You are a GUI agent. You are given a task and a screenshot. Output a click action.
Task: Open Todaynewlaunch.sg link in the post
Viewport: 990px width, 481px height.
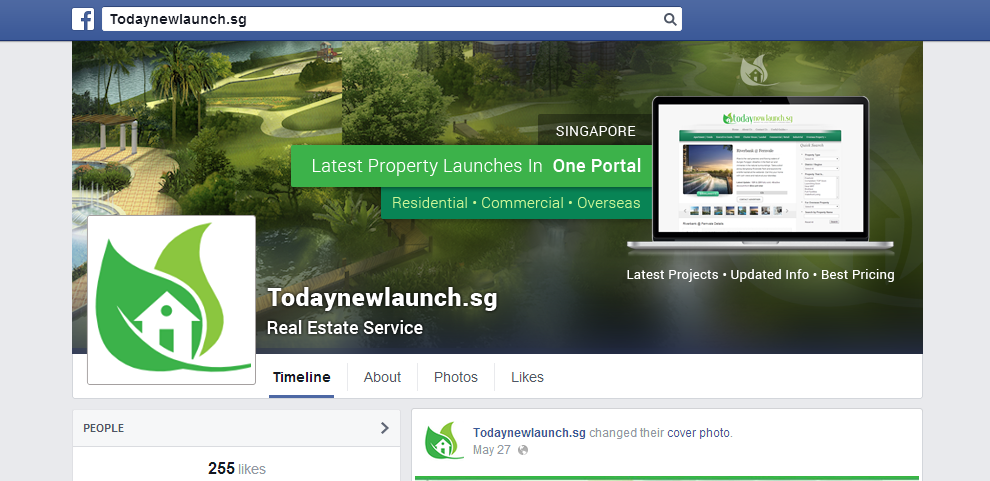pos(529,433)
